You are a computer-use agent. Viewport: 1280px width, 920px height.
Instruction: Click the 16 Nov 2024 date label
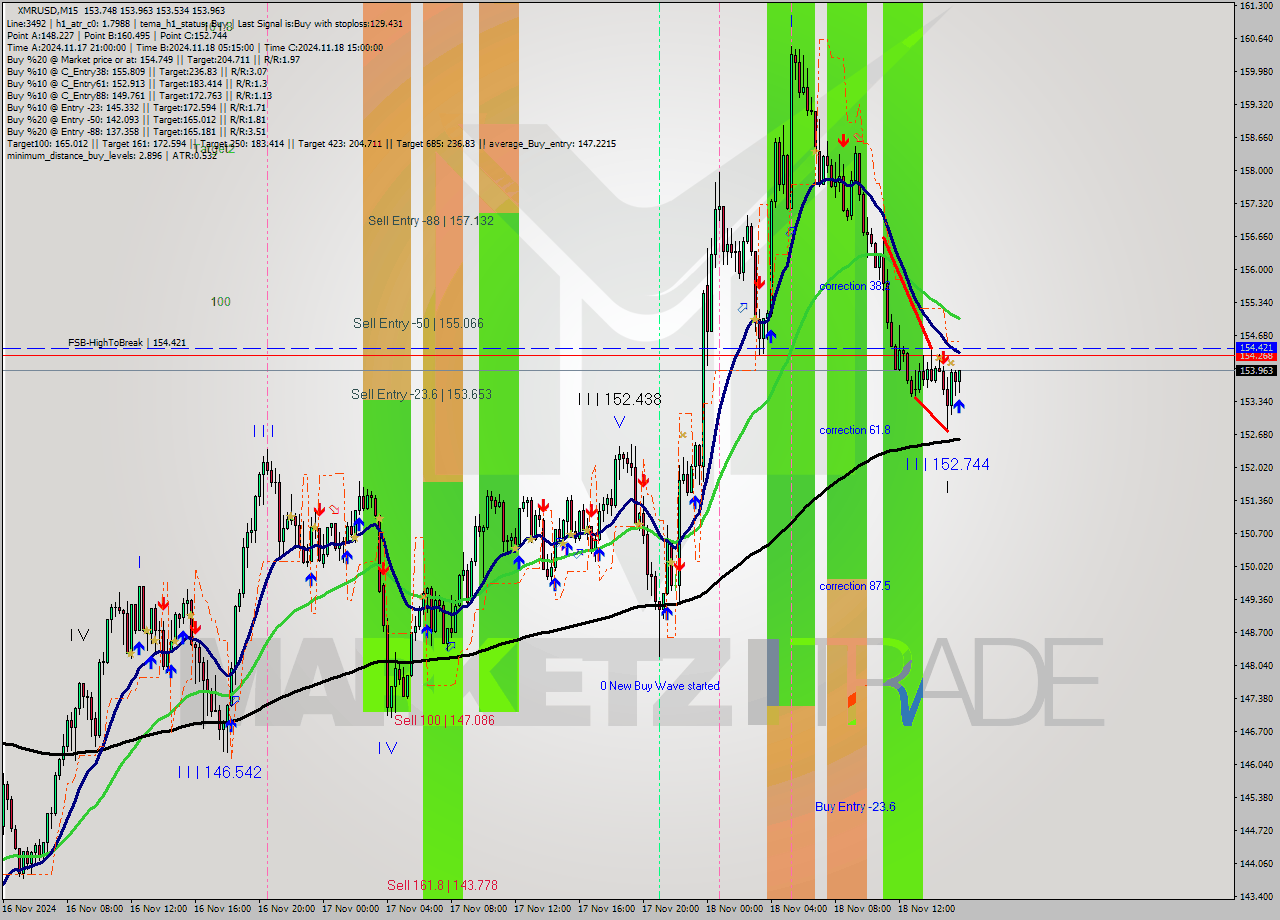pyautogui.click(x=29, y=909)
